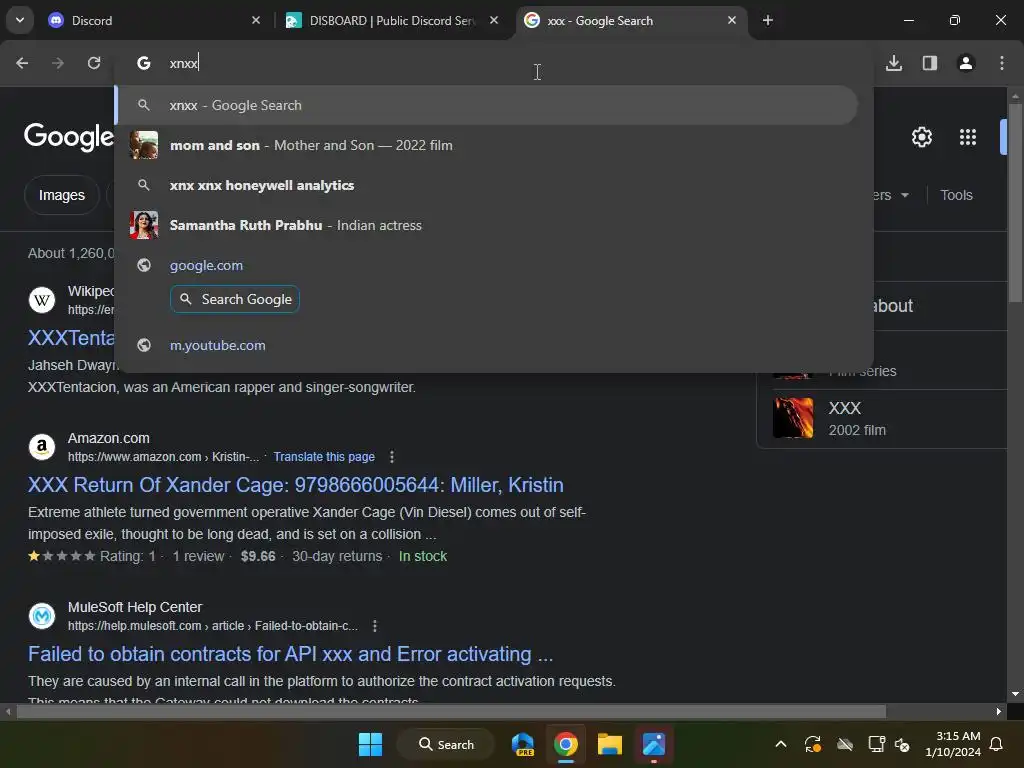Screen dimensions: 1024x768
Task: Open Chrome downloads icon
Action: [894, 63]
